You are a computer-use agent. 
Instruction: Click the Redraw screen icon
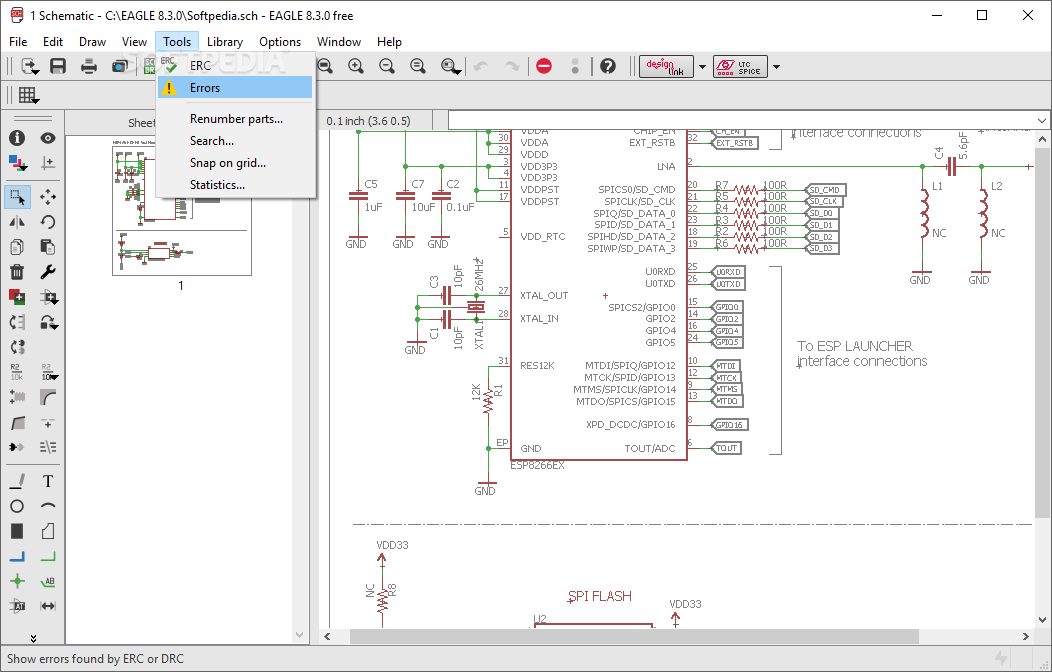pyautogui.click(x=417, y=66)
